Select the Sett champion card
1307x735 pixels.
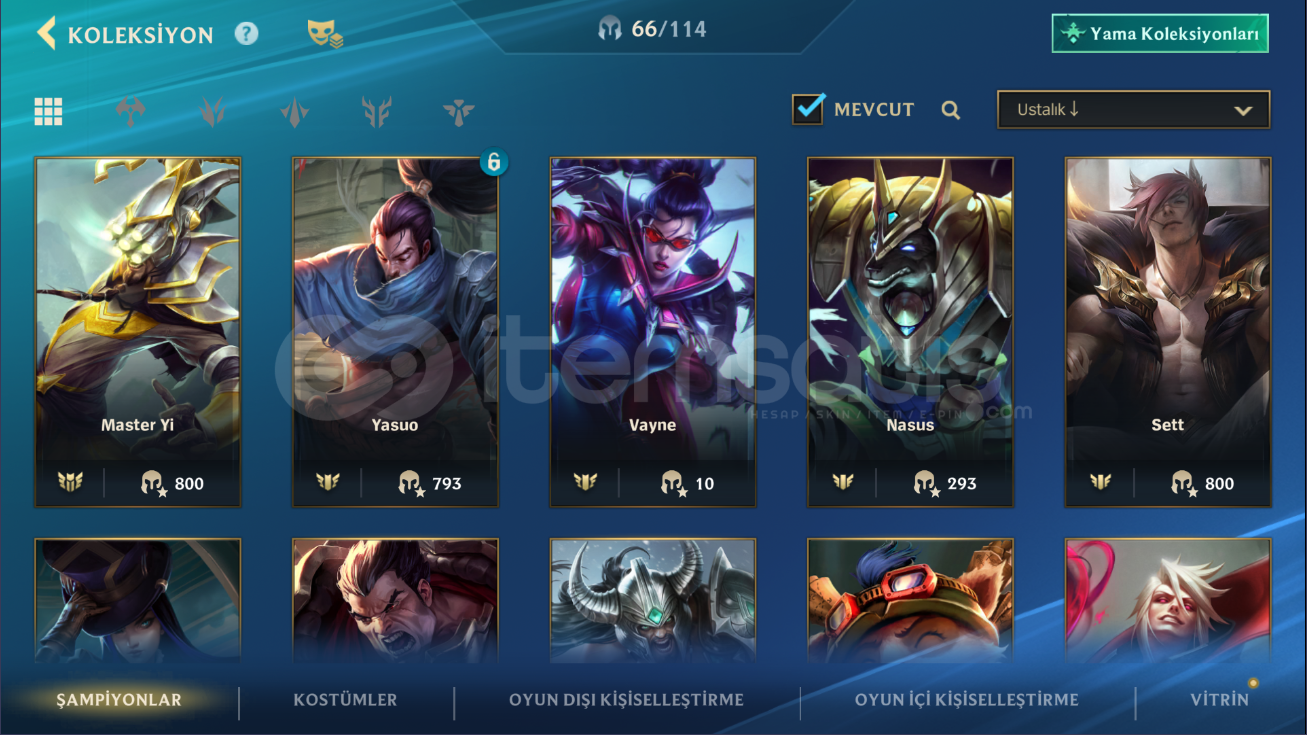[1168, 332]
